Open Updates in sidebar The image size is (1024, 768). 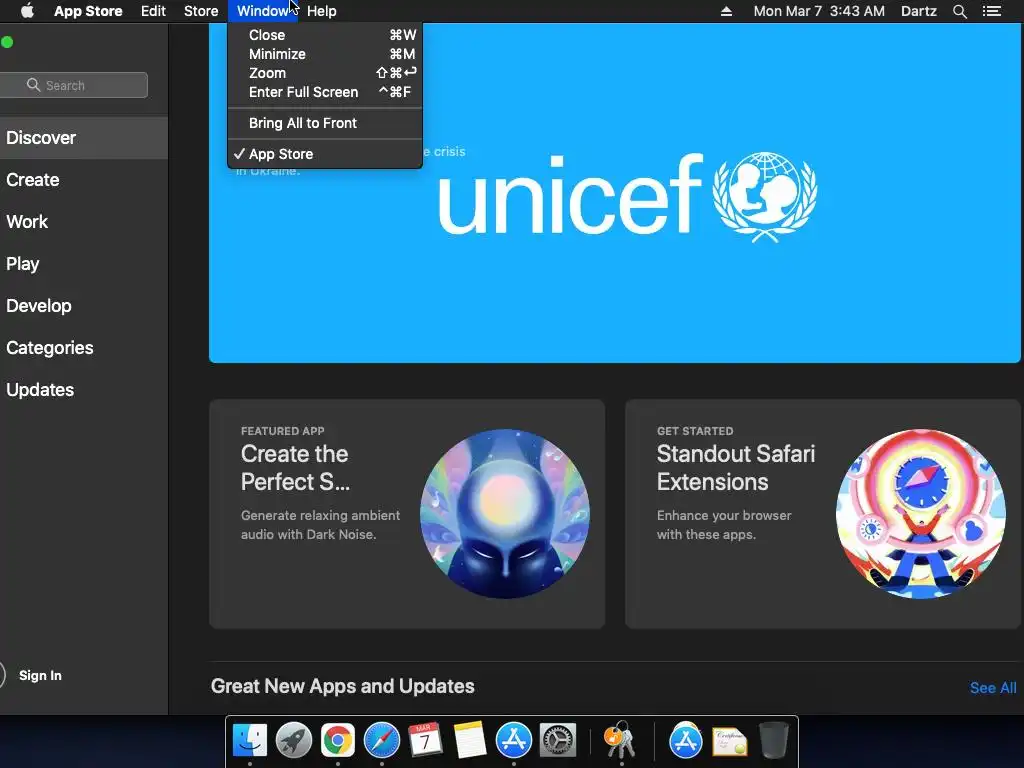point(84,390)
